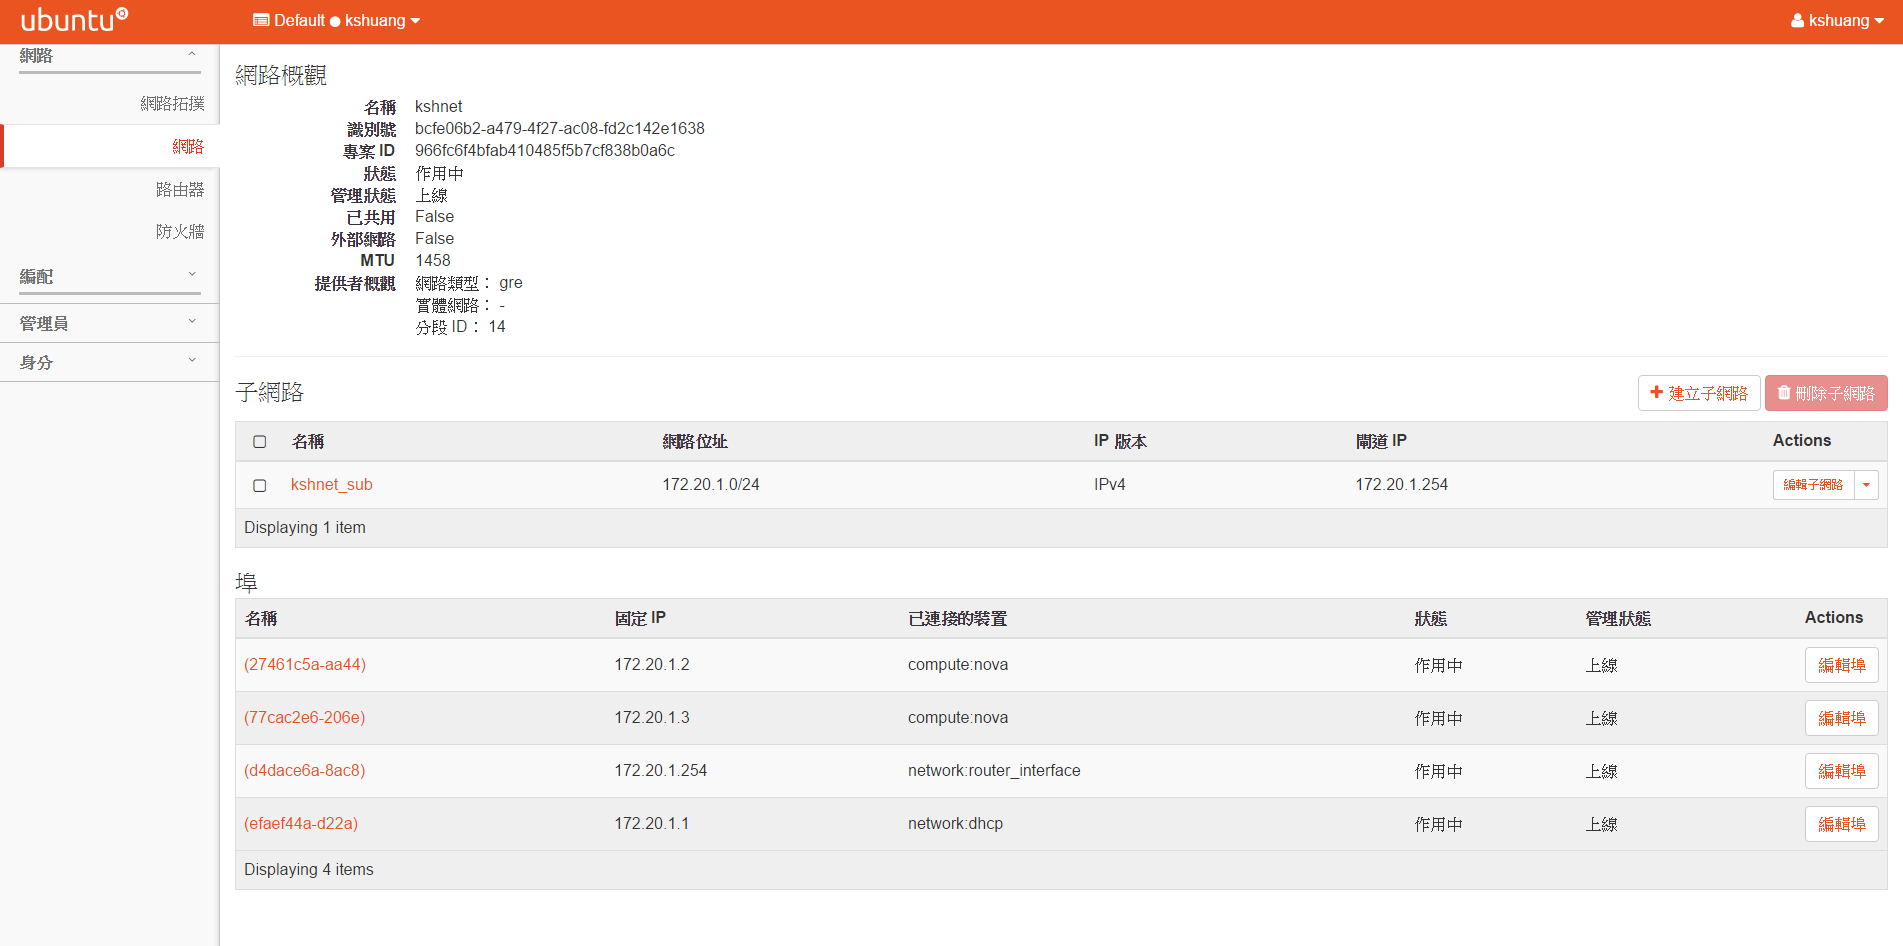1903x946 pixels.
Task: Open the Default kshuang project dropdown
Action: (336, 21)
